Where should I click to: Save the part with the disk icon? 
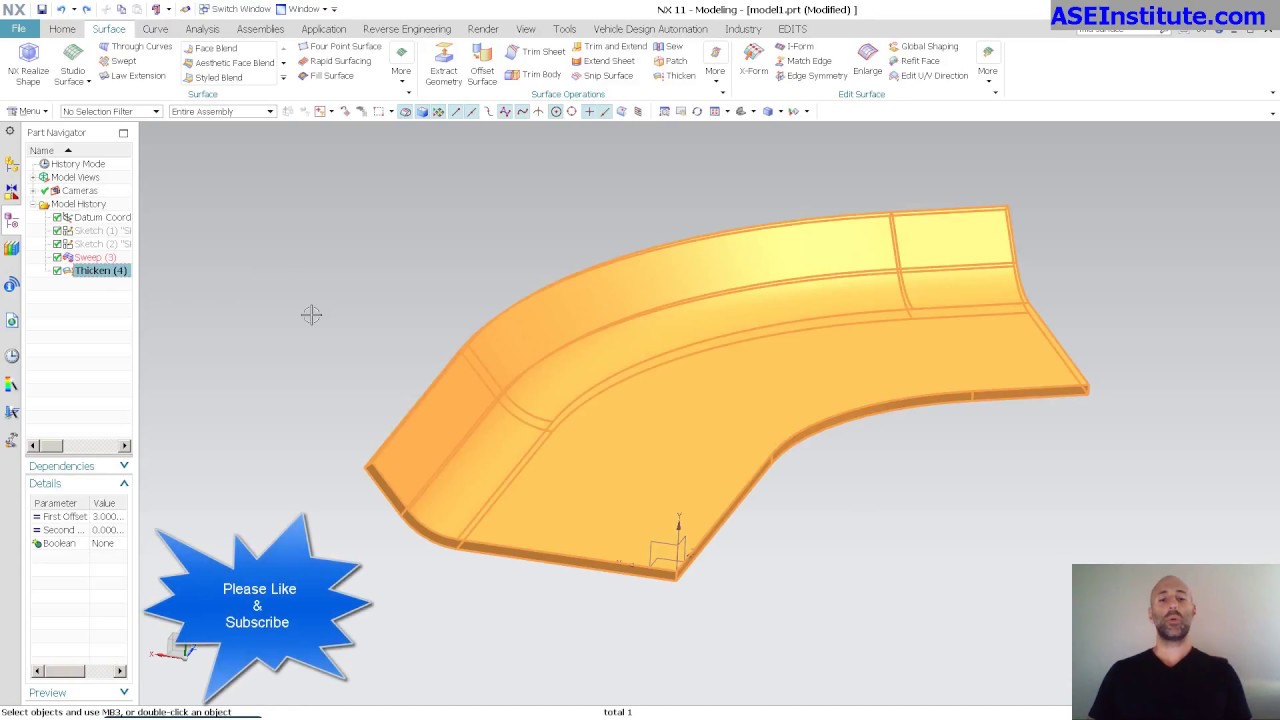click(41, 9)
